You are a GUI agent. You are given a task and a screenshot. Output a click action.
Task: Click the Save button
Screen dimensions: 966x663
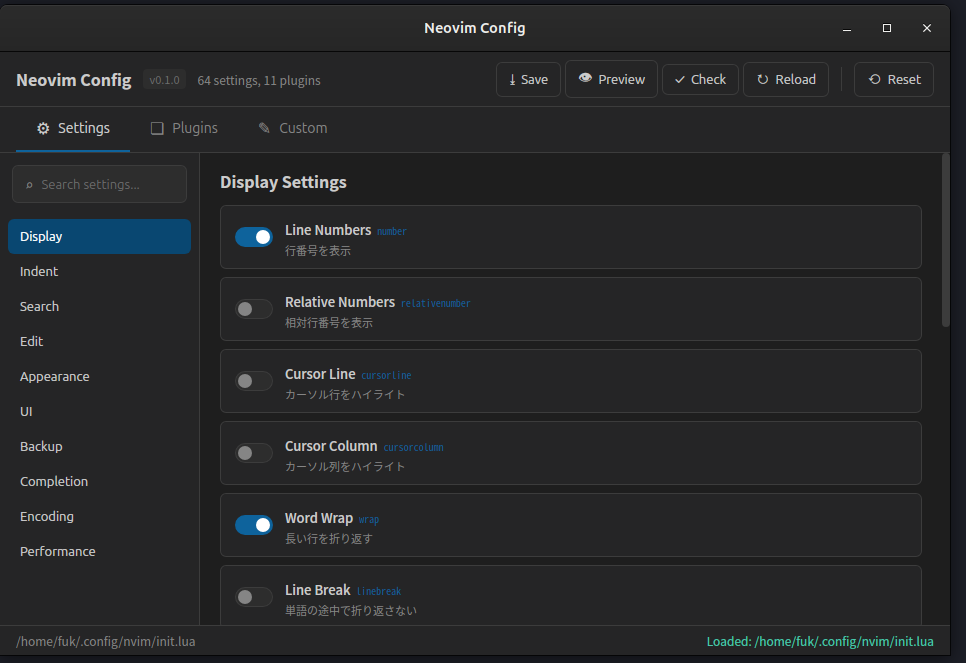[x=528, y=79]
